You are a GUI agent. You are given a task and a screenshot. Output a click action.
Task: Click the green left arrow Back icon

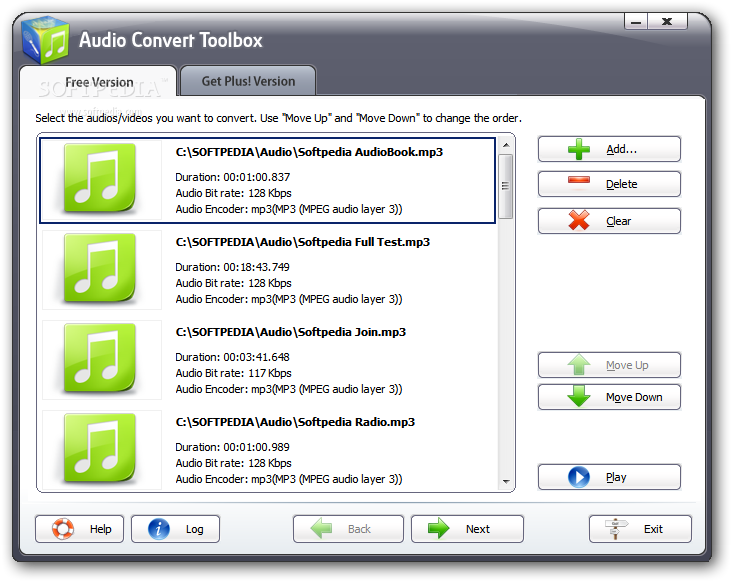[x=321, y=528]
